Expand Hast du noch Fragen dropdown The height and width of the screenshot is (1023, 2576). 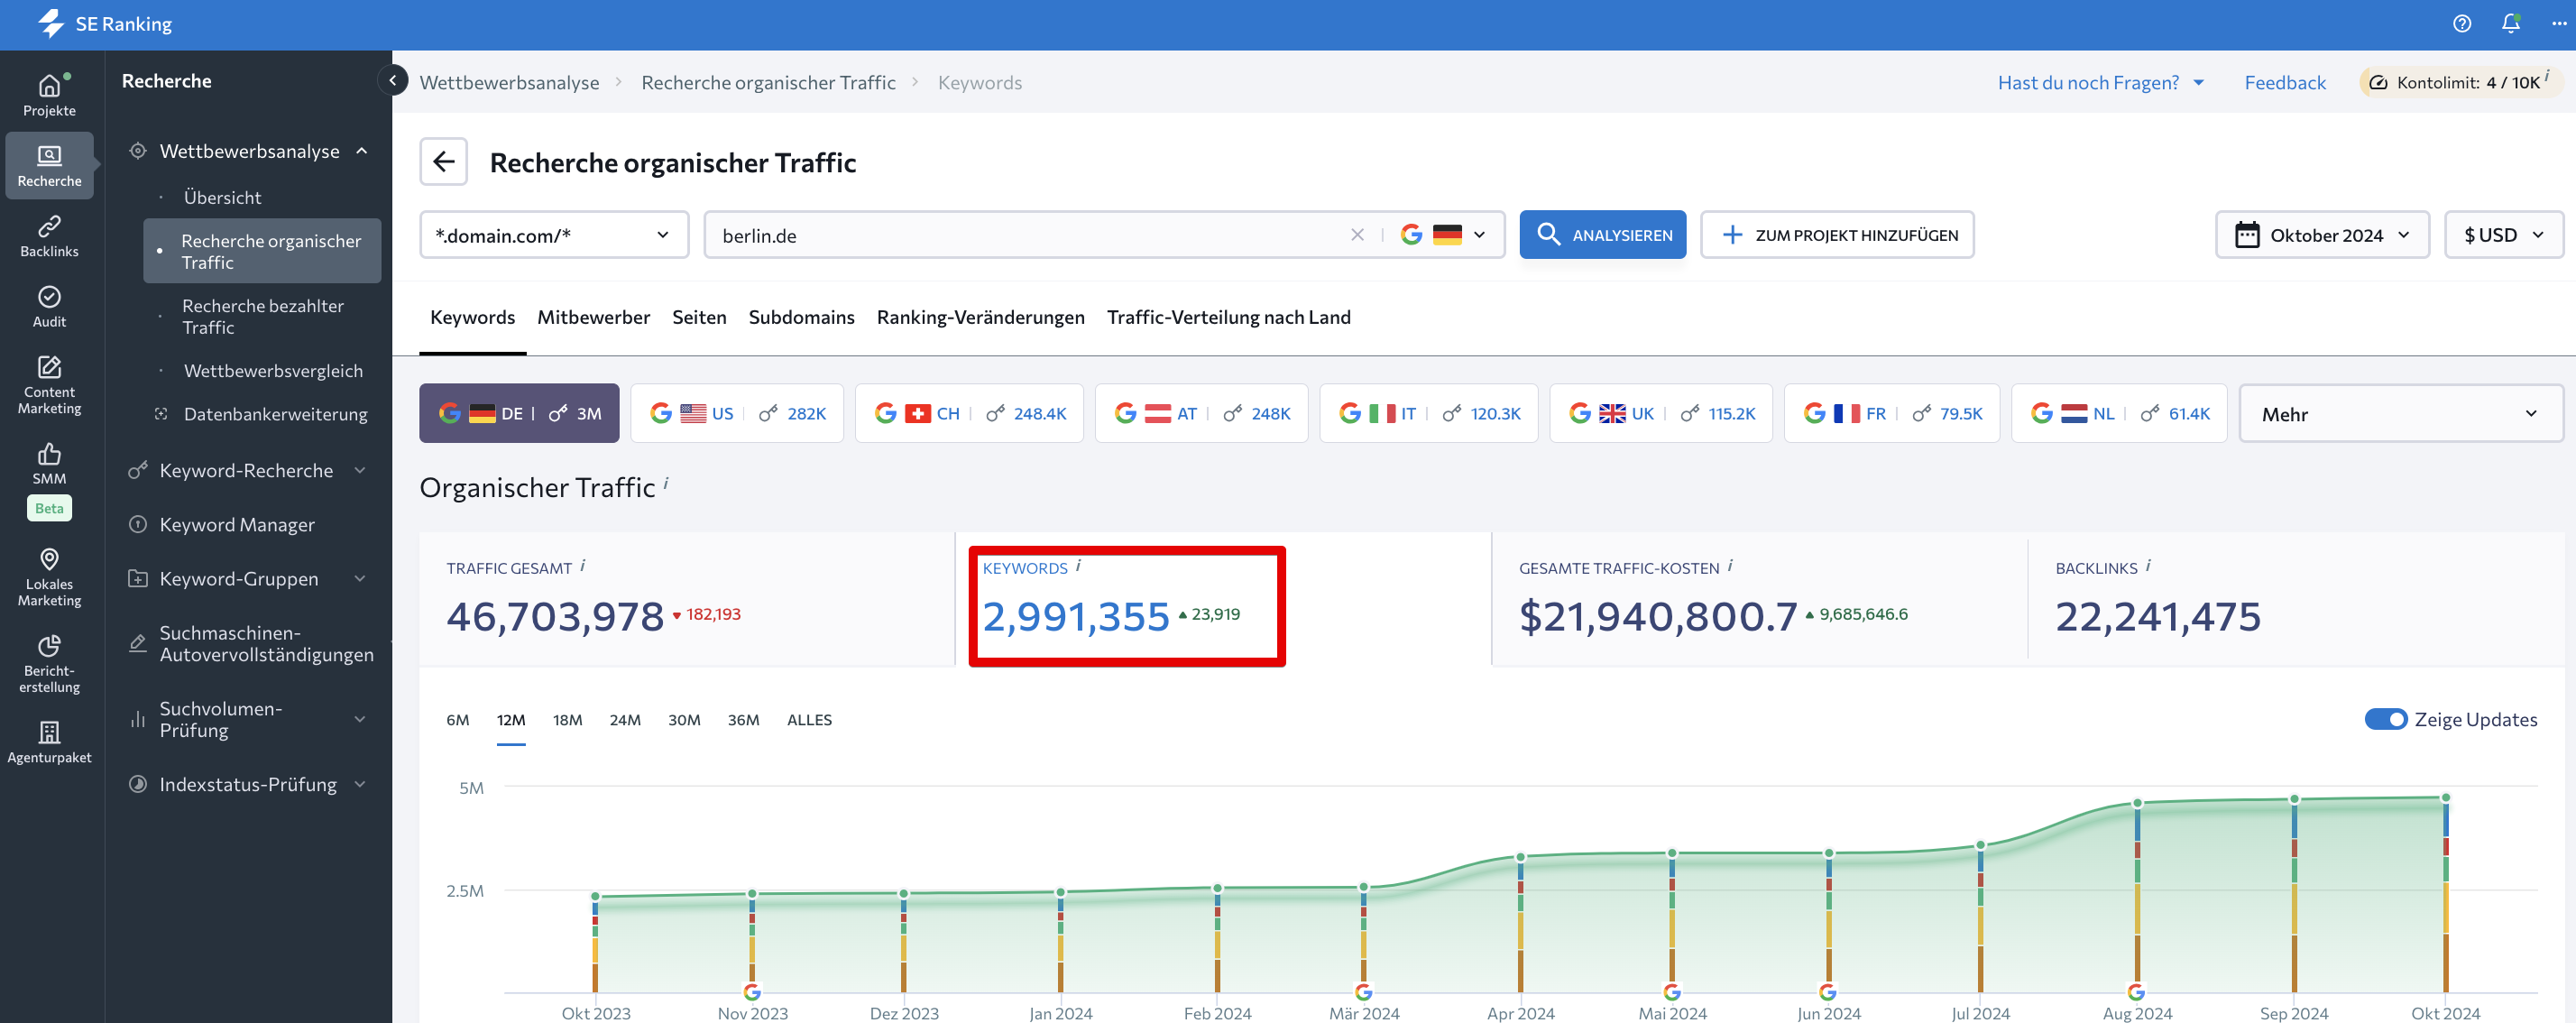point(2100,82)
